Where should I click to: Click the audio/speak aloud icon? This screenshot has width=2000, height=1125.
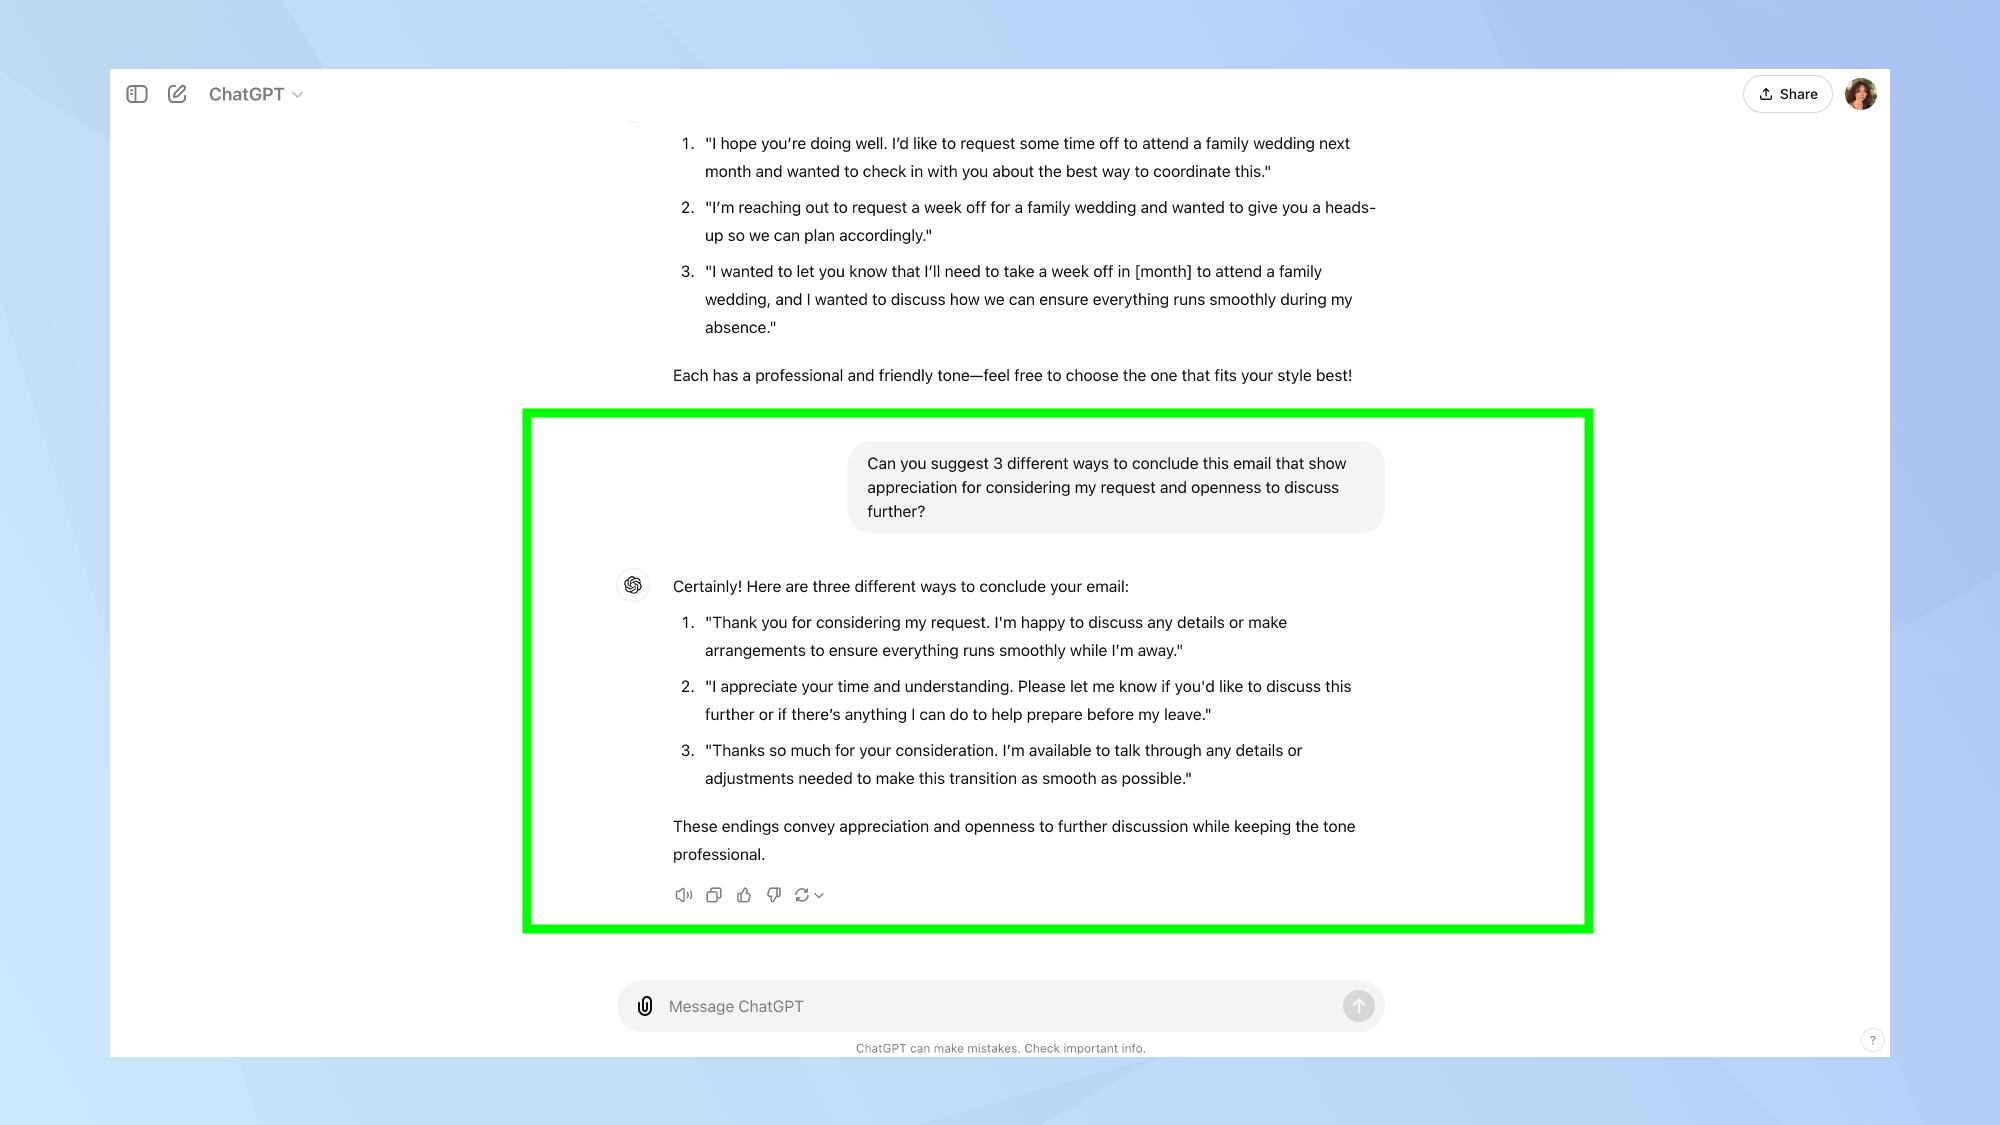[x=681, y=894]
